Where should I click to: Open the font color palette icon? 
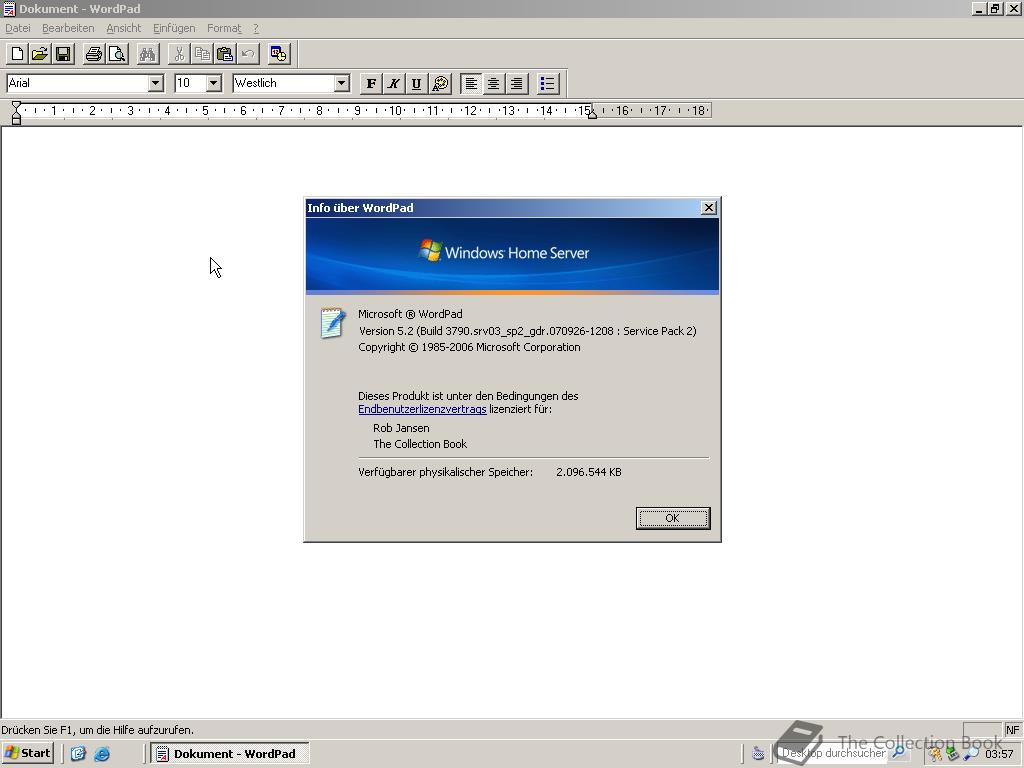click(x=441, y=84)
